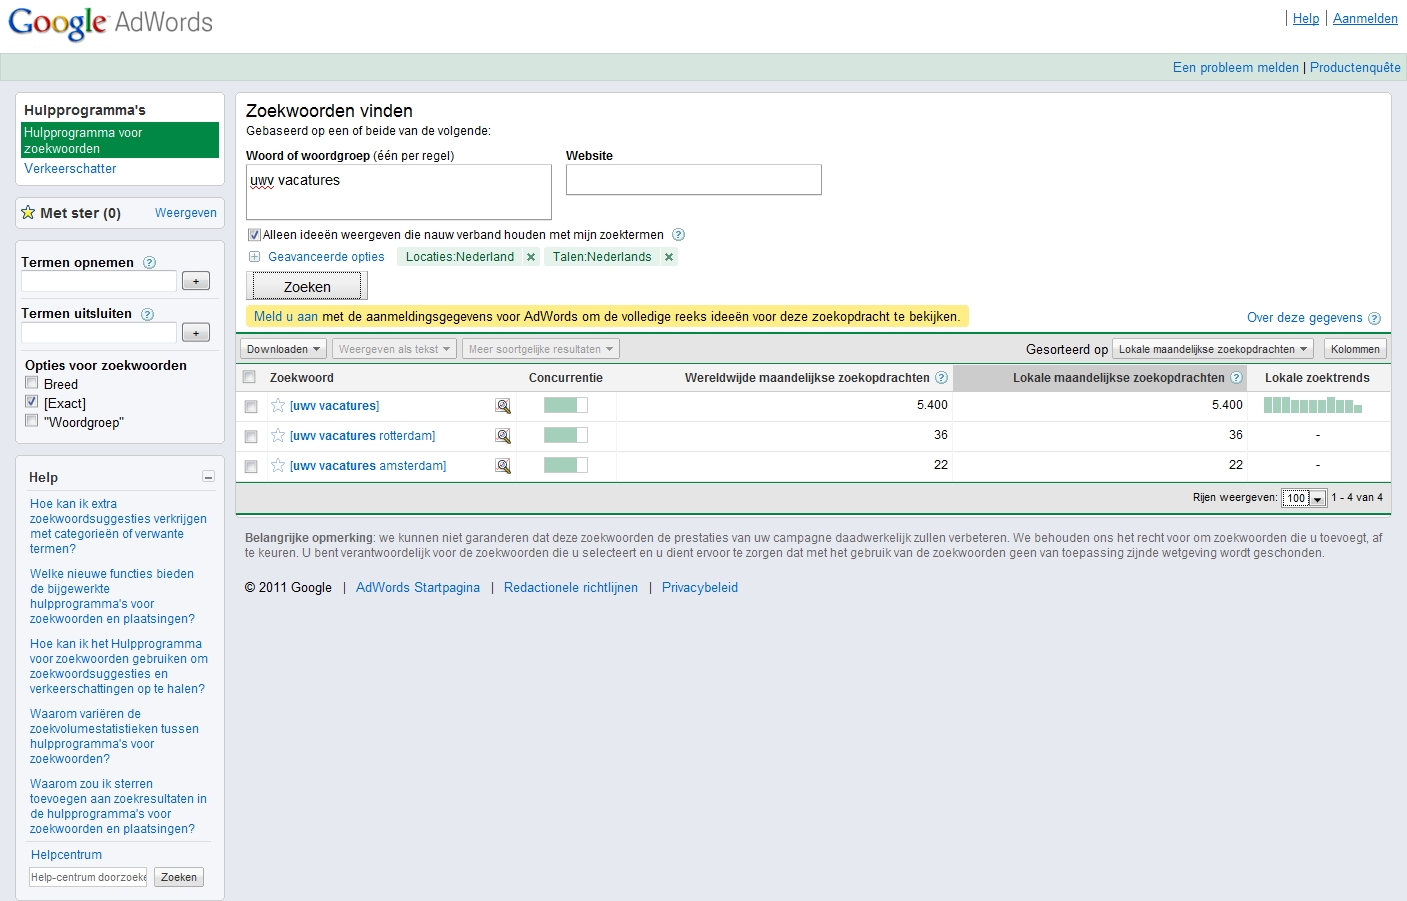
Task: Focus the Termen opnemen input field
Action: (99, 281)
